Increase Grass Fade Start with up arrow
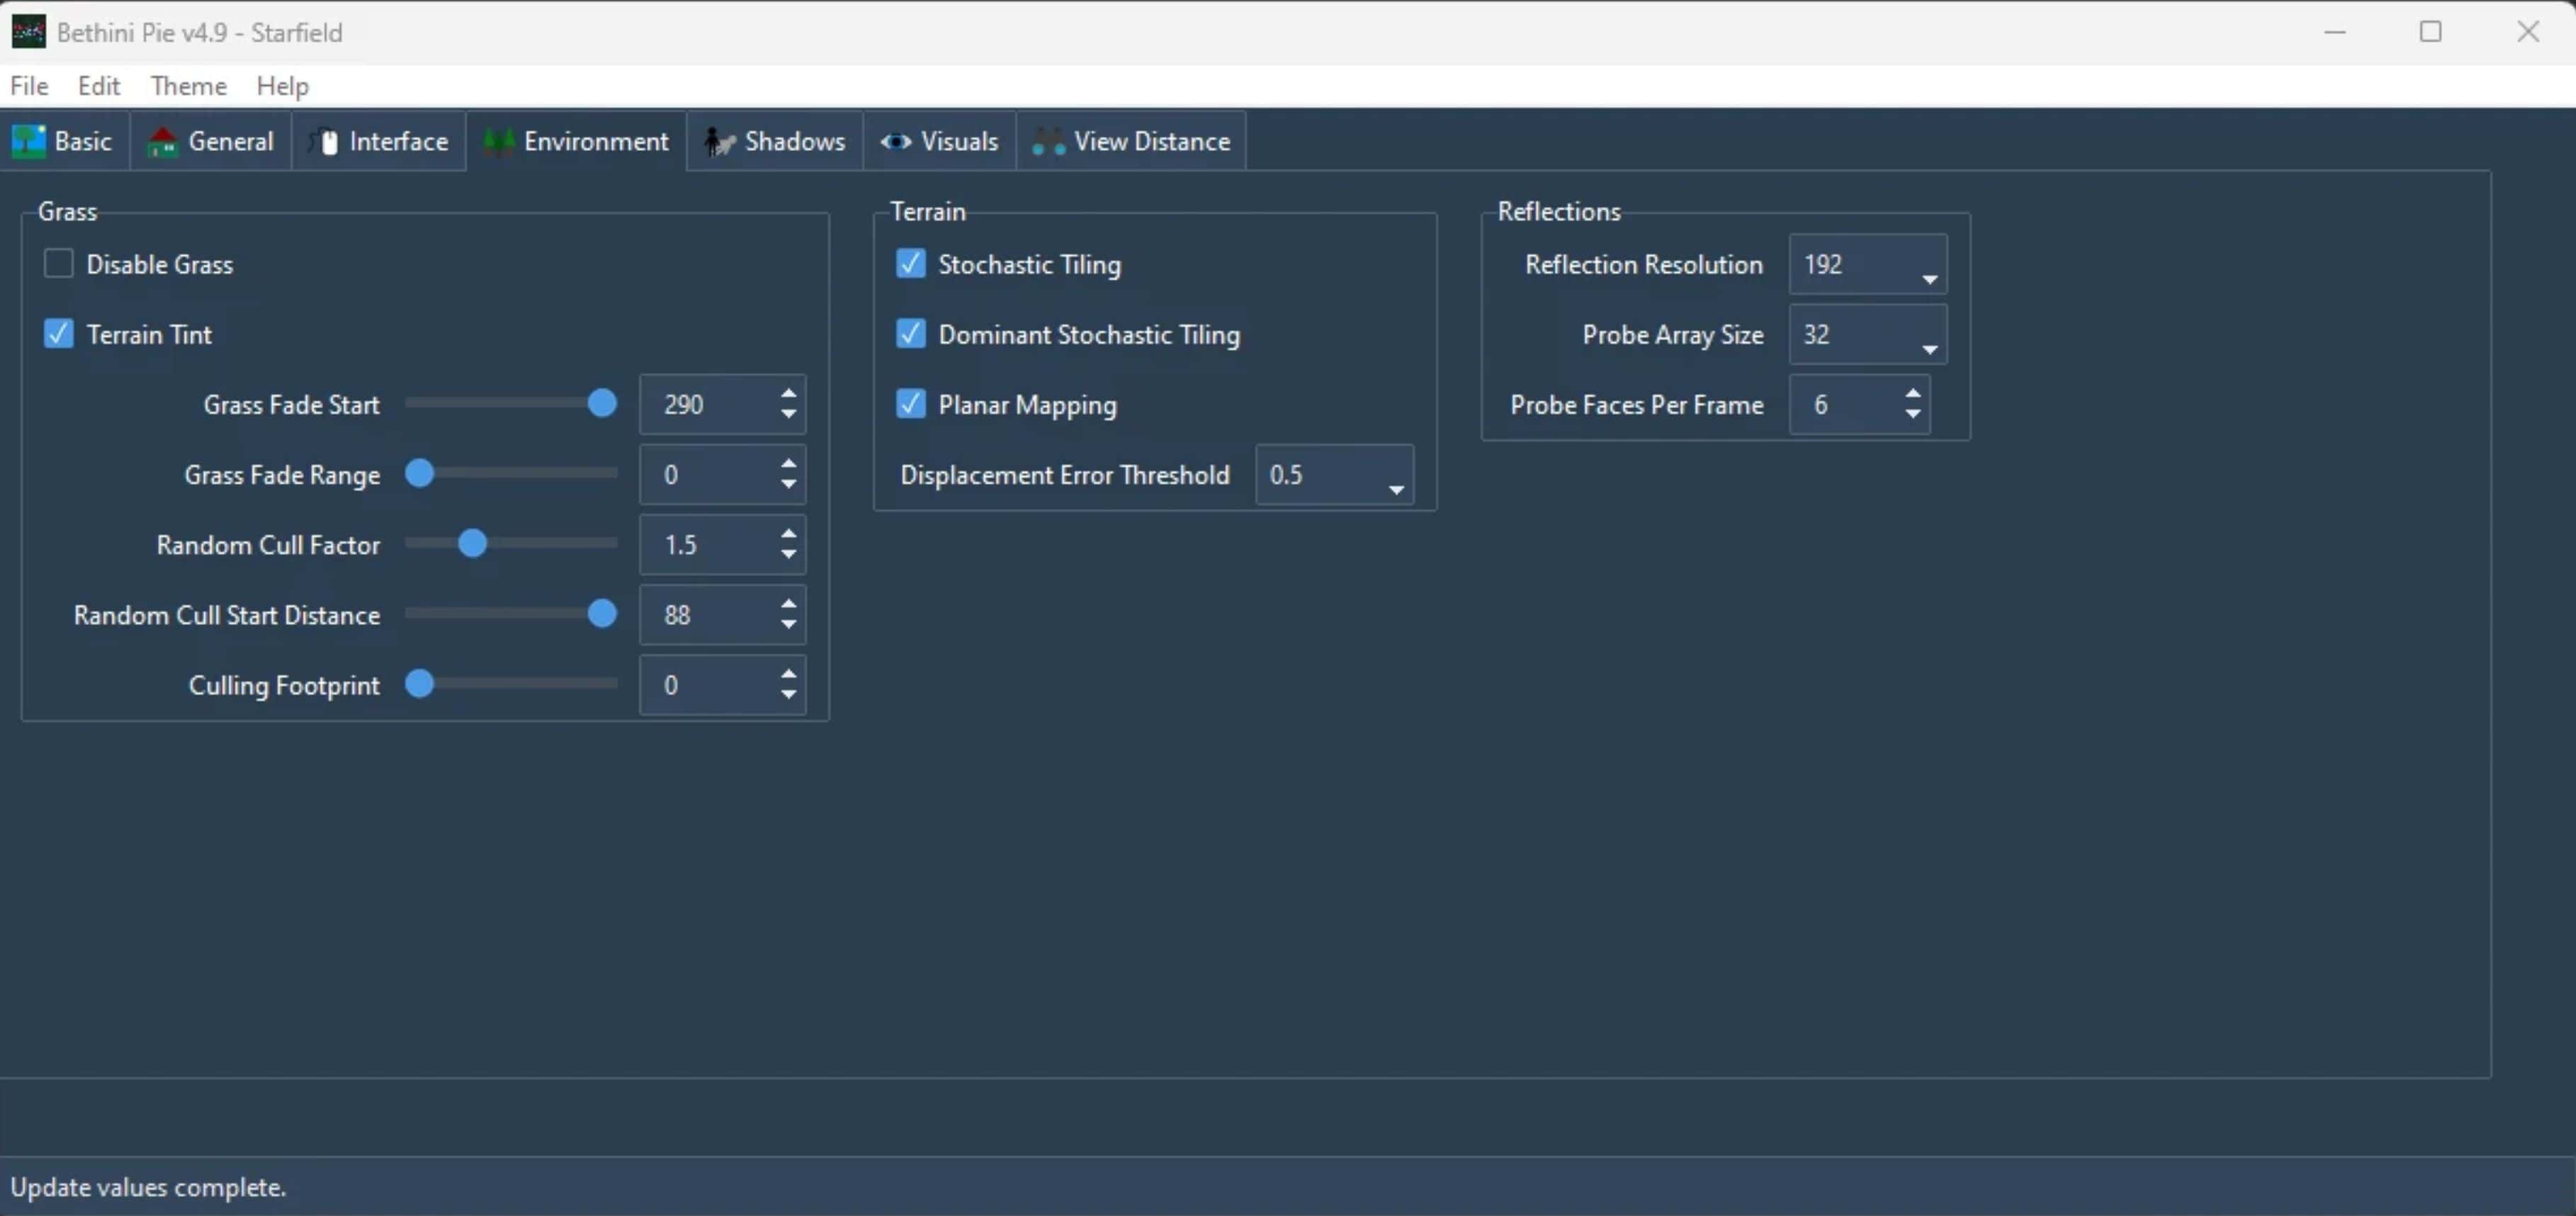 click(x=789, y=394)
